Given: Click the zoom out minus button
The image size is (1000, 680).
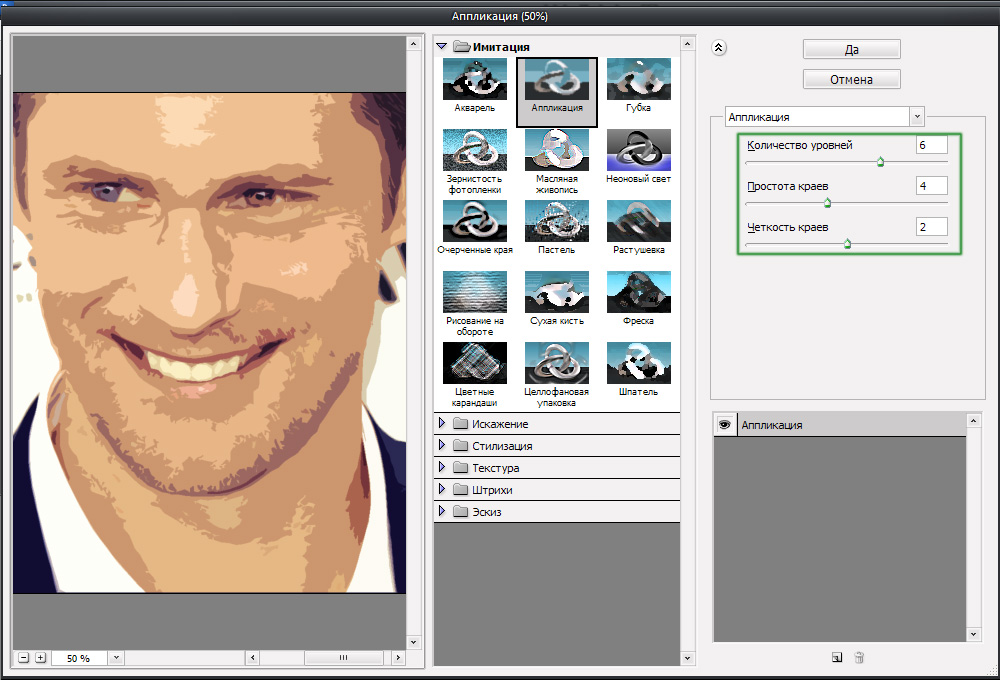Looking at the screenshot, I should click(x=23, y=658).
